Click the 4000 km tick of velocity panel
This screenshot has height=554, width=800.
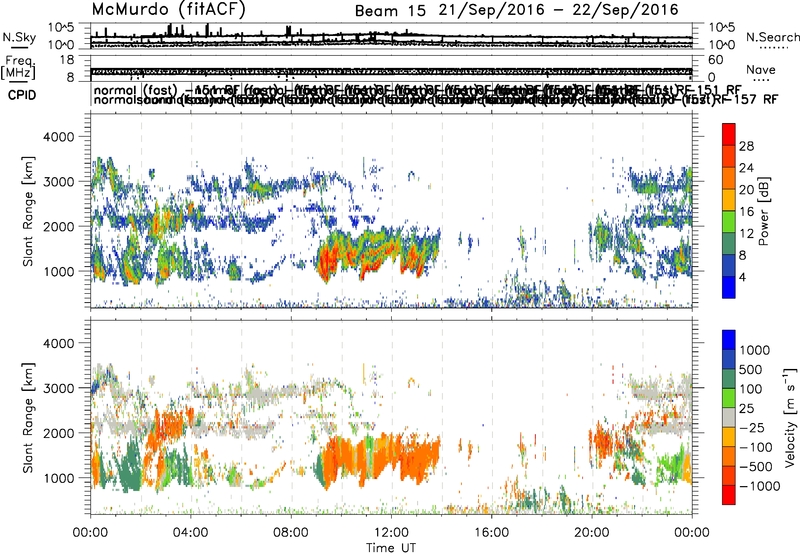click(x=61, y=343)
